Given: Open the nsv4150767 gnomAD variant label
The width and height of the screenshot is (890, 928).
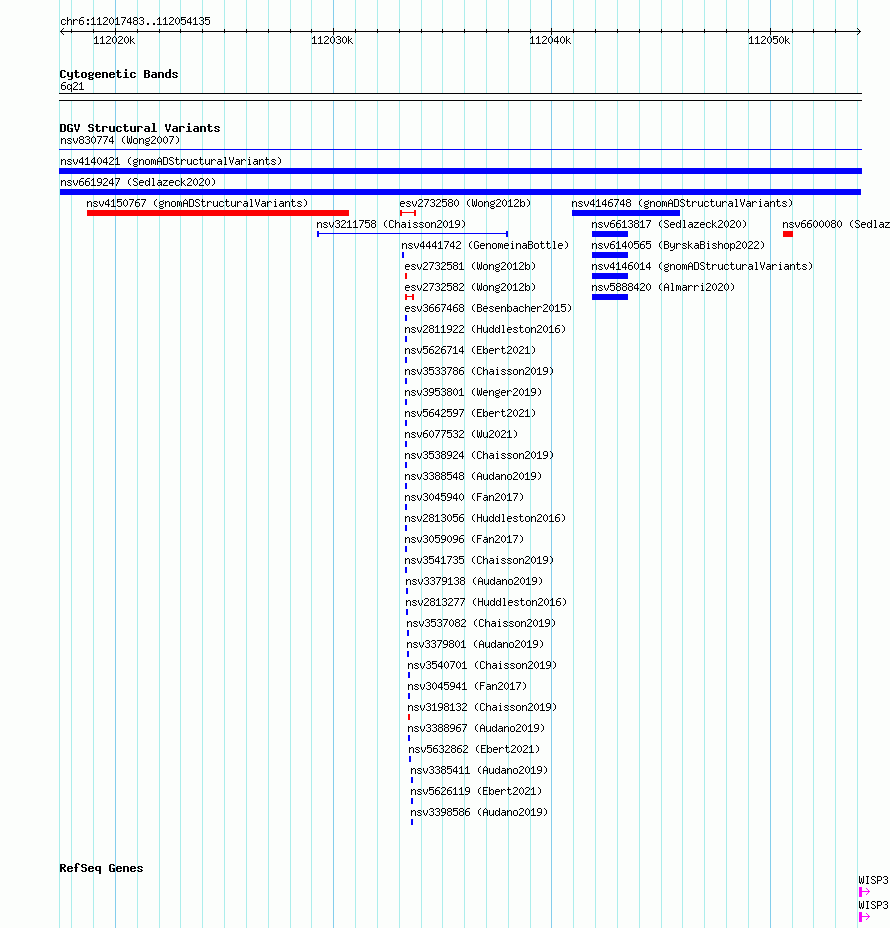Looking at the screenshot, I should coord(197,203).
